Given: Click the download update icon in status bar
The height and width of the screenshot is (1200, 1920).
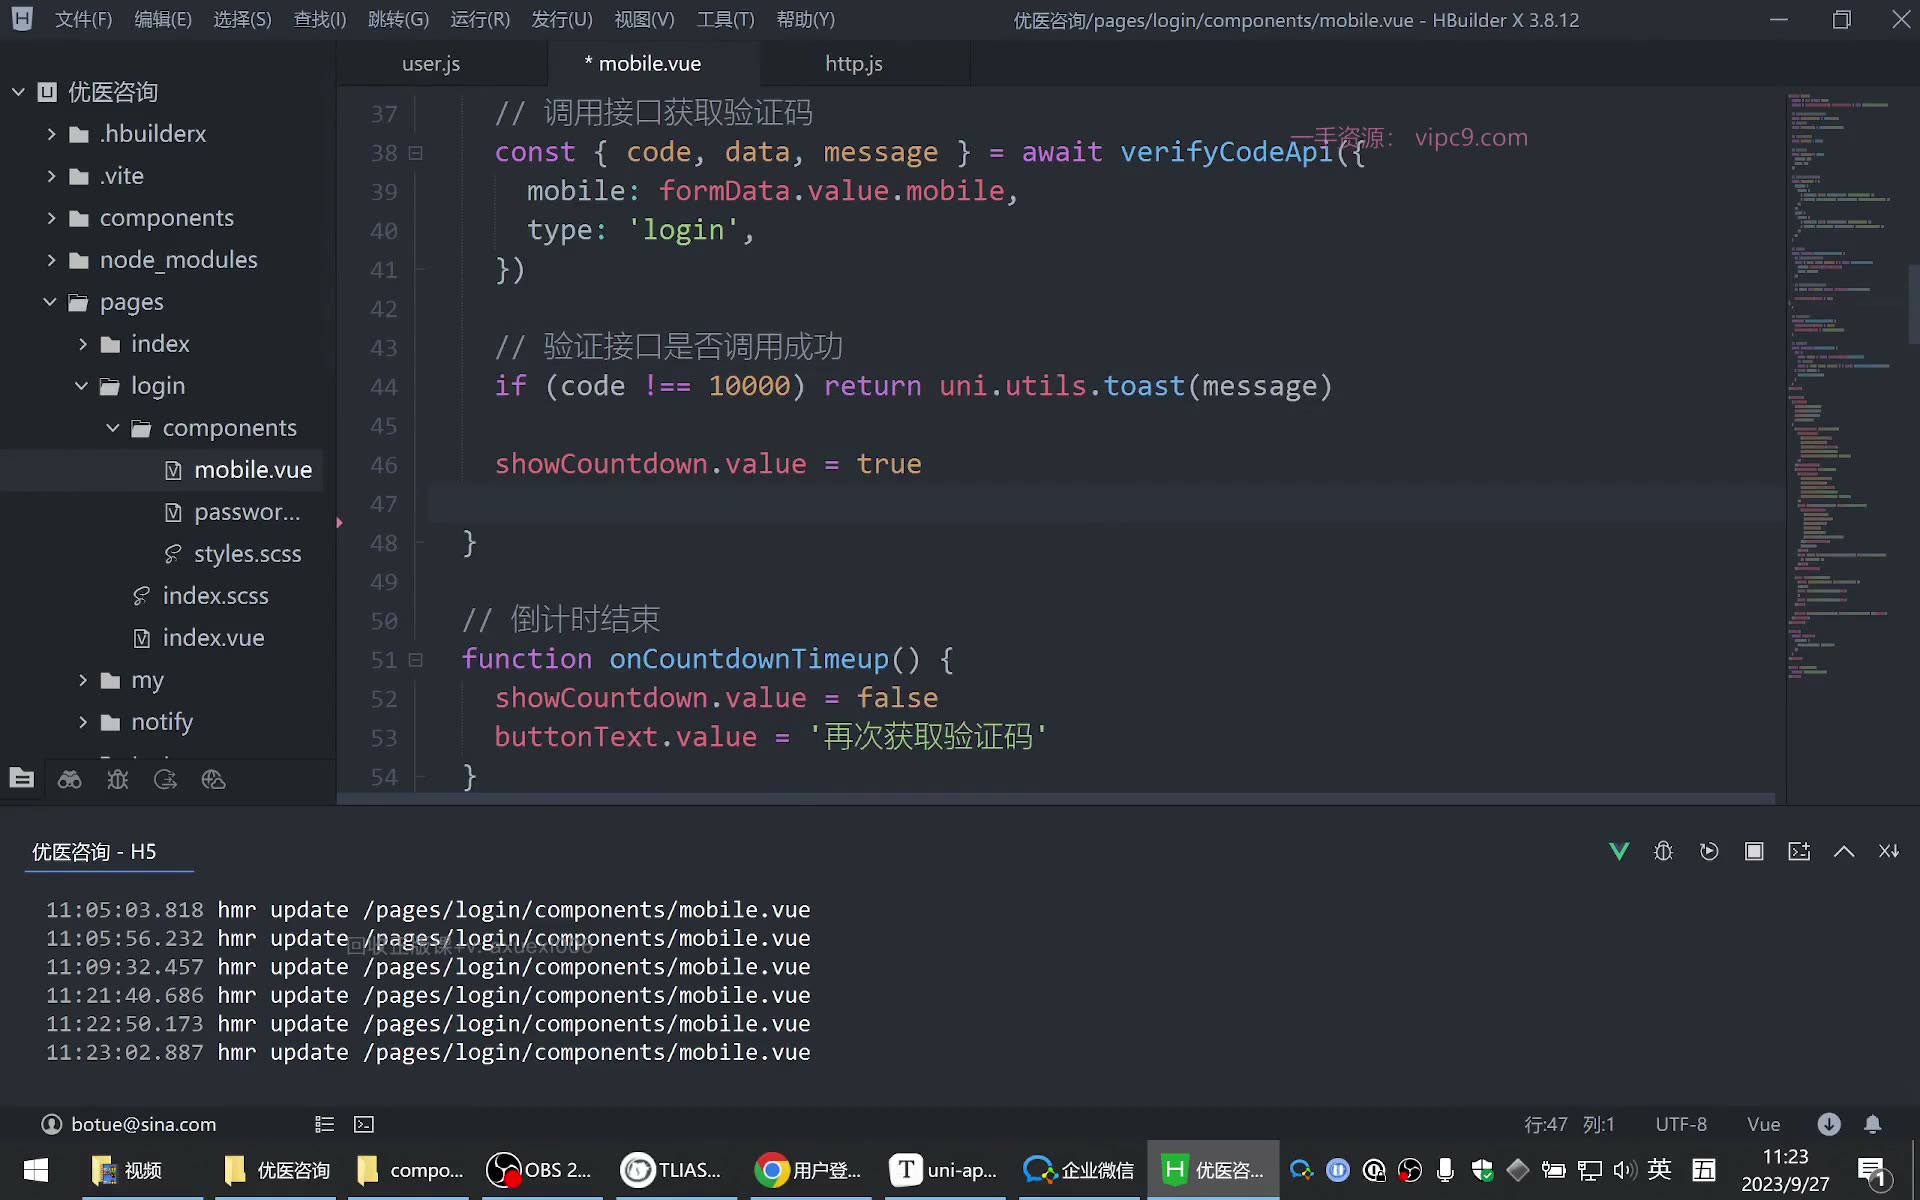Looking at the screenshot, I should click(1829, 1124).
